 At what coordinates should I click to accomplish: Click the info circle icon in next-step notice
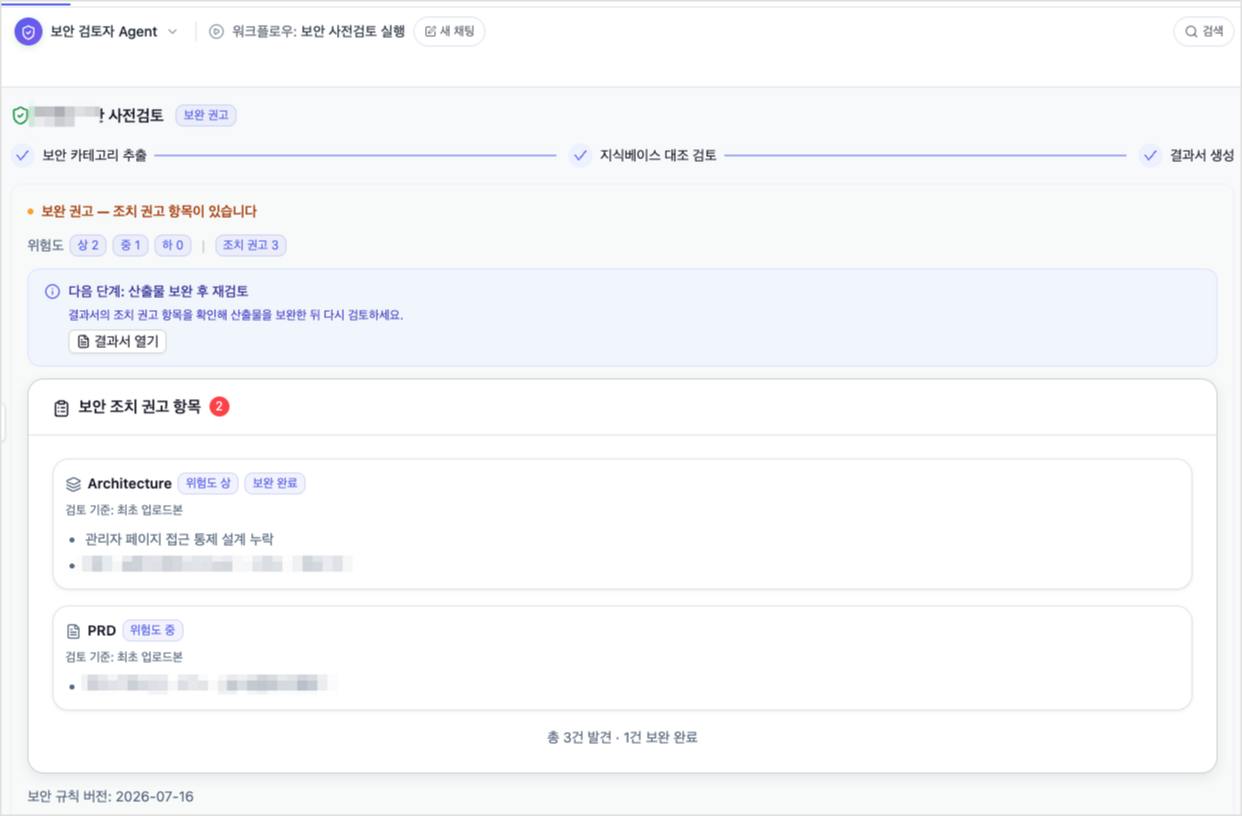coord(52,292)
